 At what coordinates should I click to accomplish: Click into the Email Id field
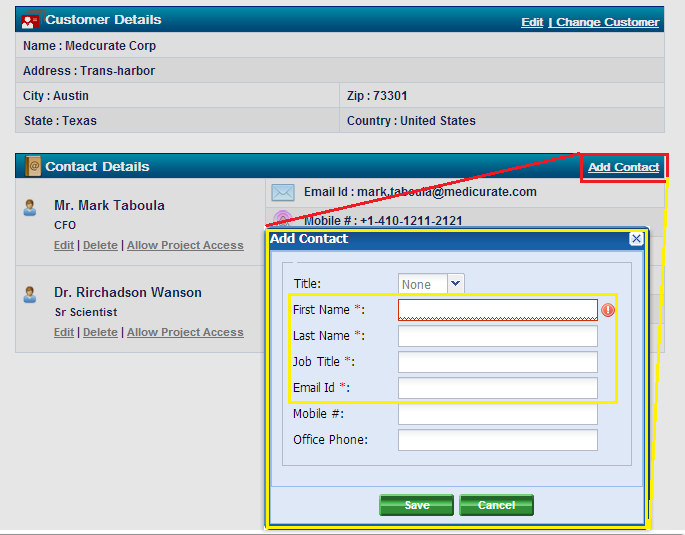coord(497,388)
